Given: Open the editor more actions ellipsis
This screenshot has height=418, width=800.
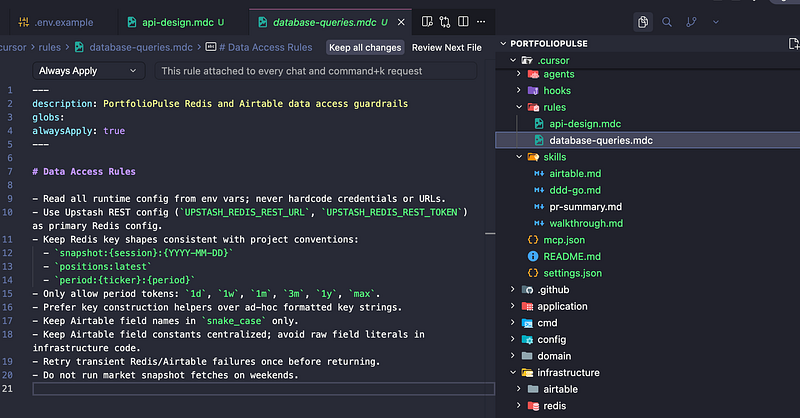Looking at the screenshot, I should (481, 21).
